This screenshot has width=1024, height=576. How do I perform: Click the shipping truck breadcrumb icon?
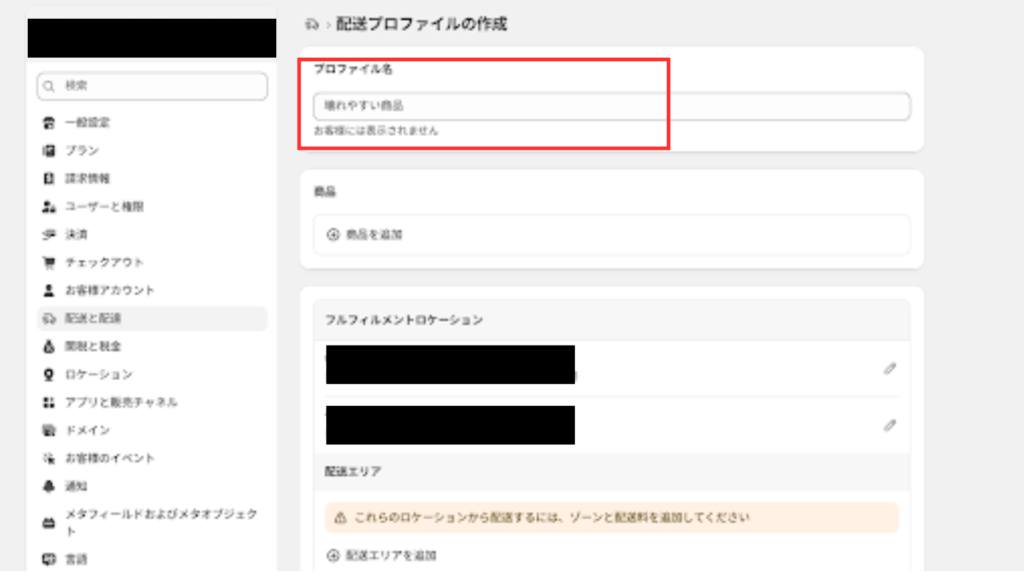pos(312,24)
